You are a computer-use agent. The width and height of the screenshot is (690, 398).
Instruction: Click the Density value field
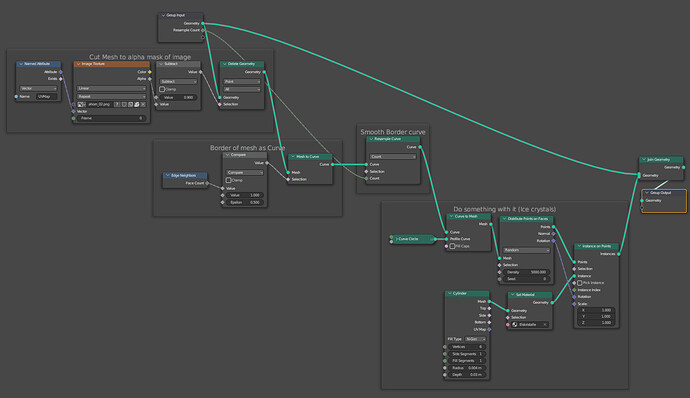[526, 272]
